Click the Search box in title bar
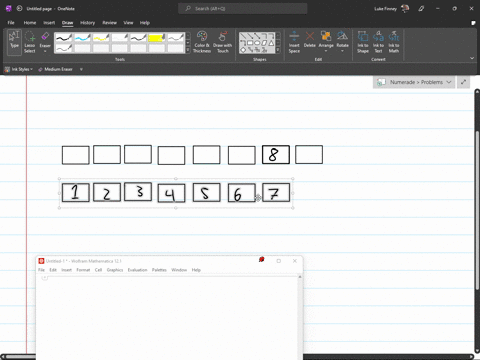The width and height of the screenshot is (480, 360). (243, 9)
